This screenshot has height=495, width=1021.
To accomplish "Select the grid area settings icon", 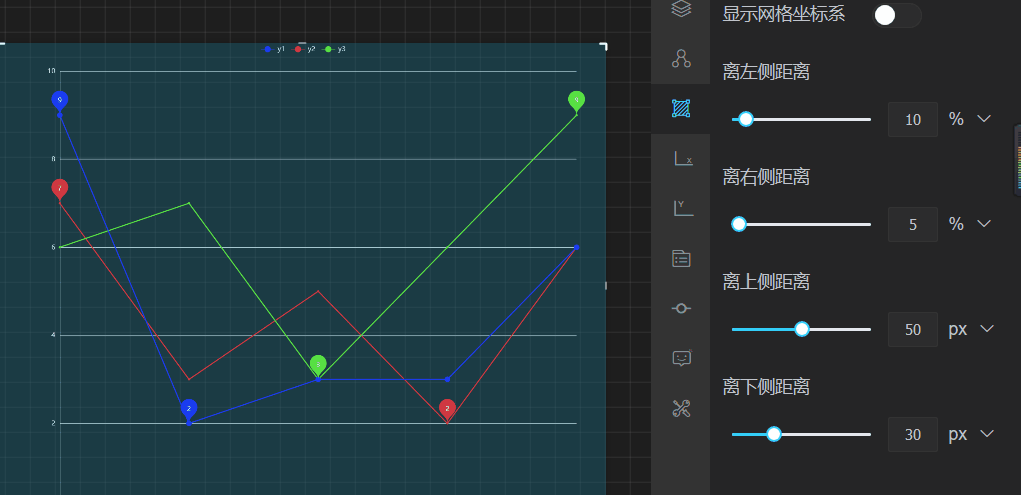I will pyautogui.click(x=681, y=109).
